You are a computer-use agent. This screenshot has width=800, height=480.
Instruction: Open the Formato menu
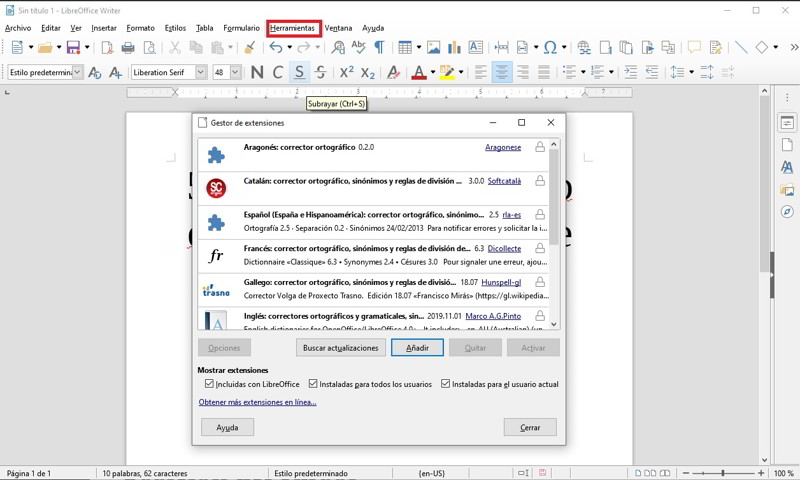[140, 28]
